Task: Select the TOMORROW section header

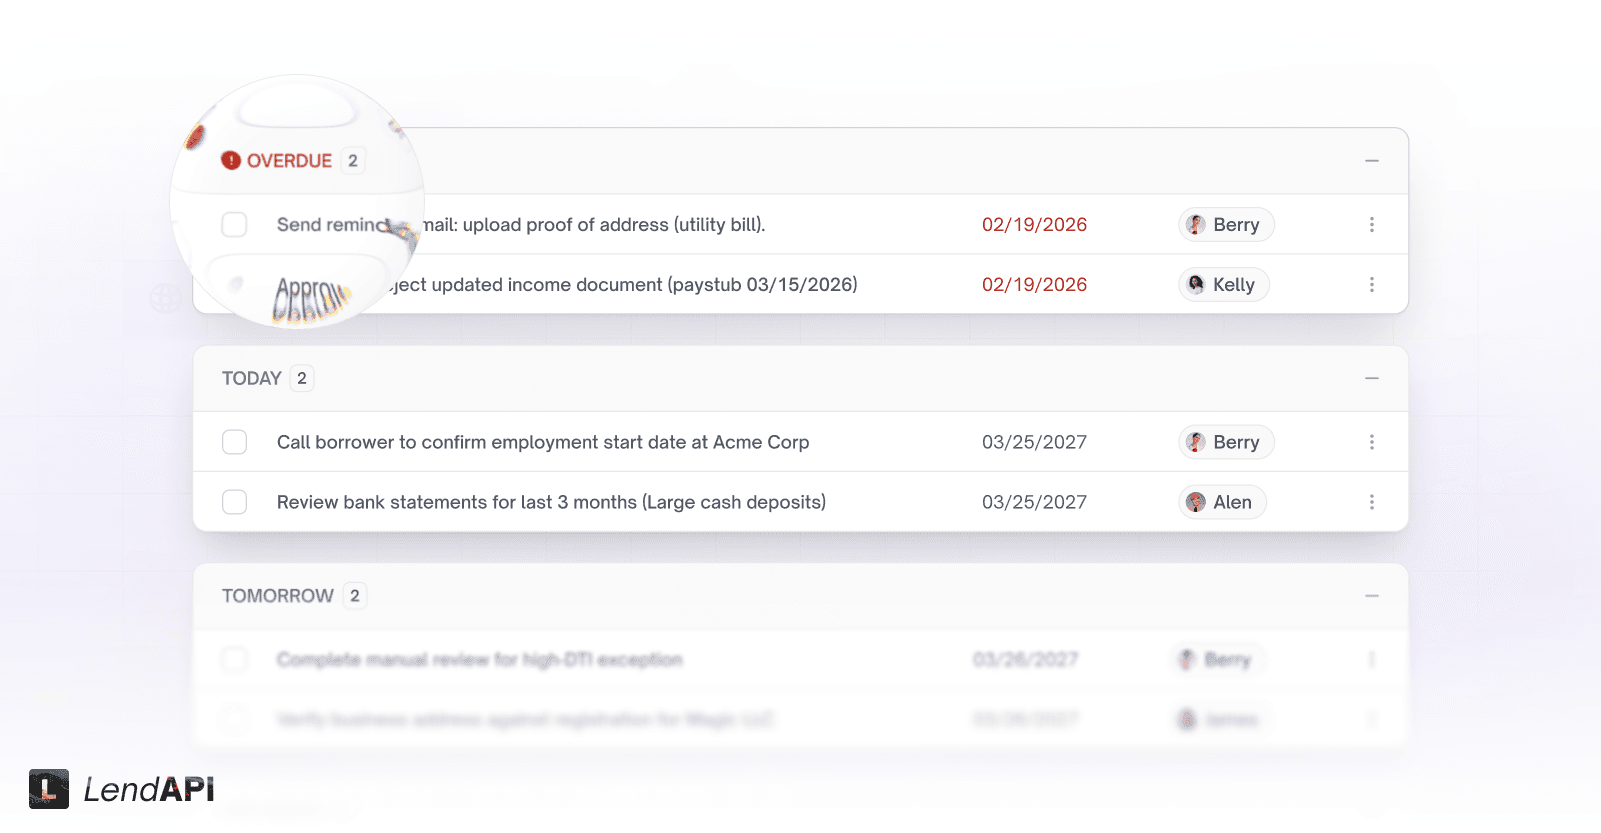Action: [x=277, y=595]
